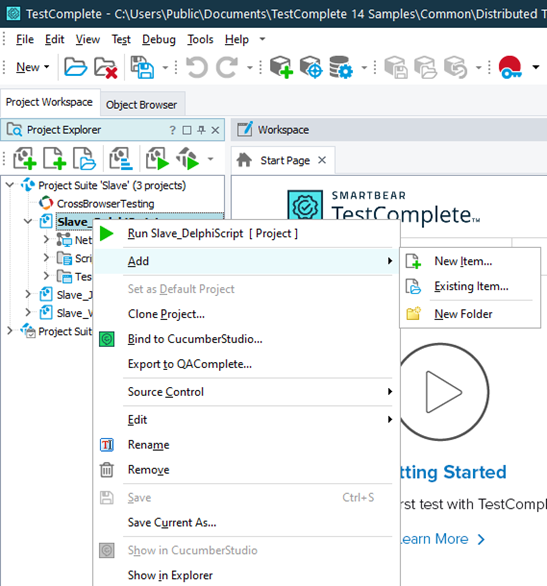Image resolution: width=547 pixels, height=586 pixels.
Task: Click project test items list icon in Explorer
Action: pyautogui.click(x=120, y=158)
